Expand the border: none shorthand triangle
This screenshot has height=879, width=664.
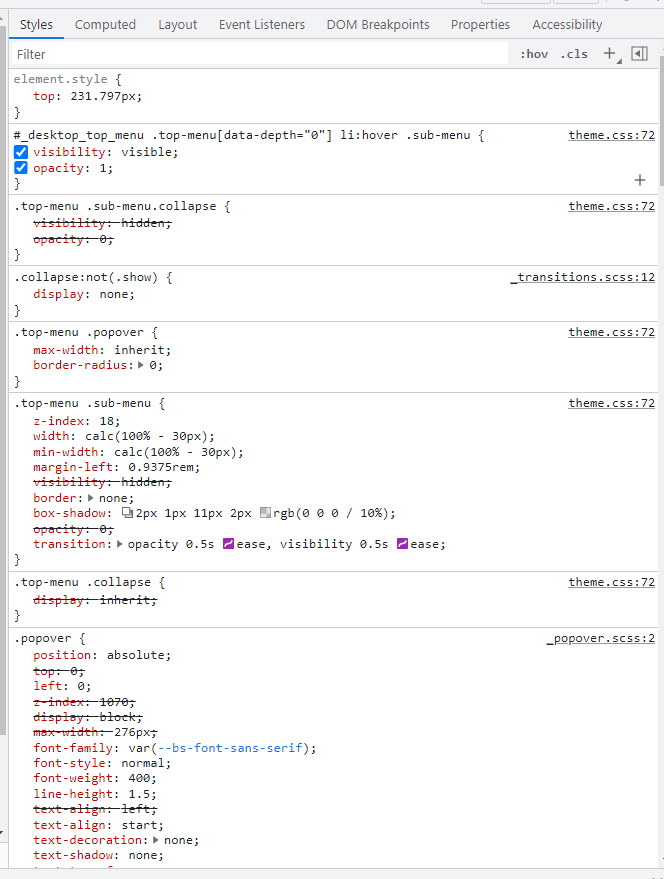click(x=91, y=498)
